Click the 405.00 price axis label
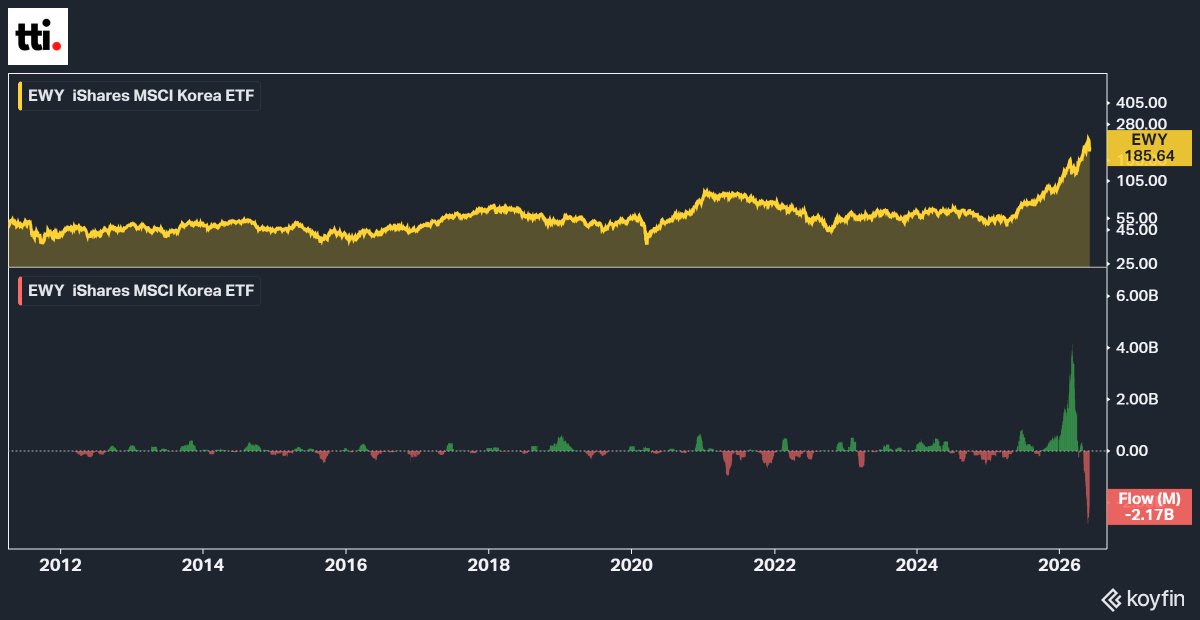1200x620 pixels. pyautogui.click(x=1143, y=103)
